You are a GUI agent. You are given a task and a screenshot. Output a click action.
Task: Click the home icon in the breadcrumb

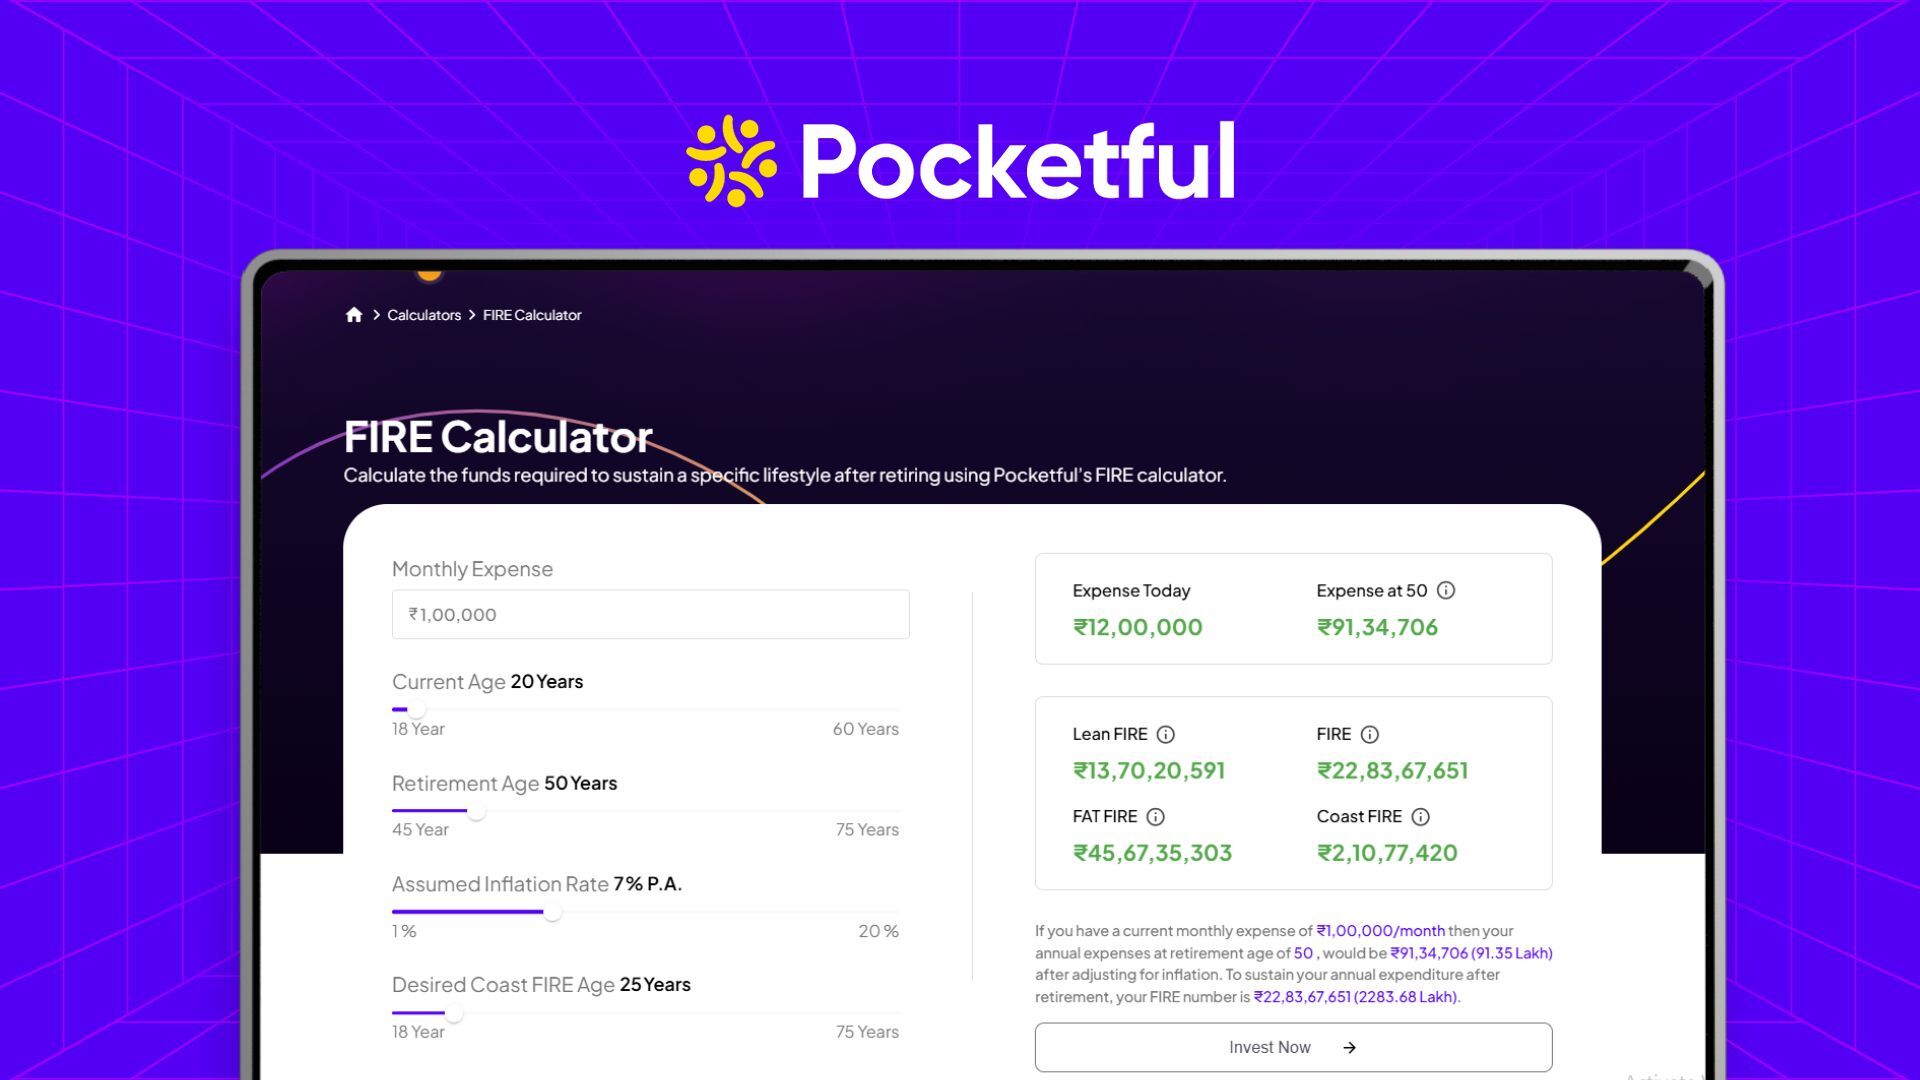(x=354, y=314)
